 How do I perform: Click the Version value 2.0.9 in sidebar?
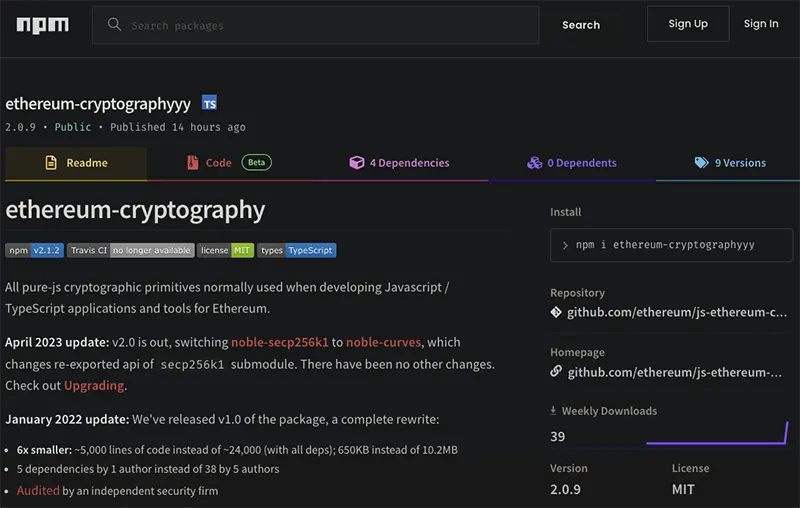pos(565,490)
